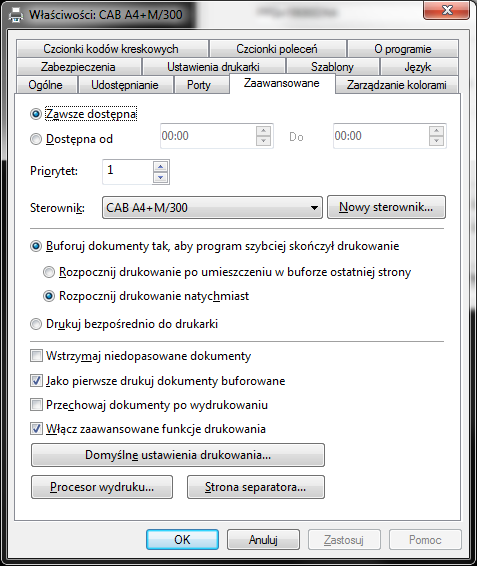Uncheck Jako pierwsze drukuj dokumenty buforowane
Screen dimensions: 477x566
[36, 381]
